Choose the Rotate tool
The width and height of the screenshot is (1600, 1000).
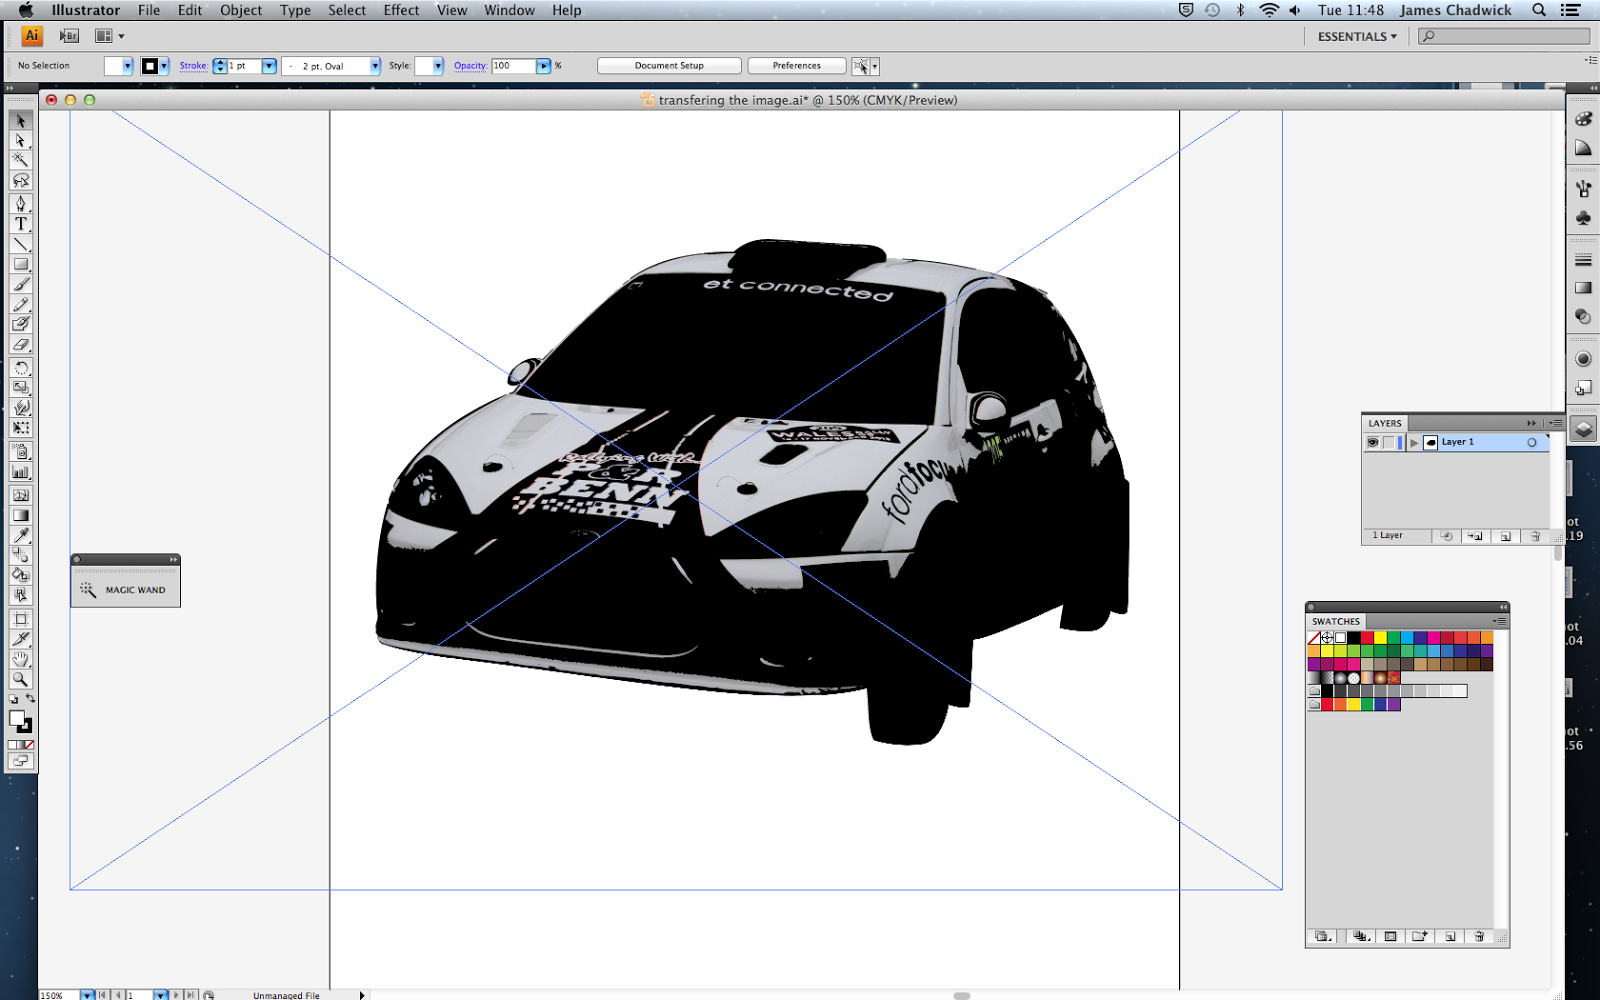(x=20, y=367)
